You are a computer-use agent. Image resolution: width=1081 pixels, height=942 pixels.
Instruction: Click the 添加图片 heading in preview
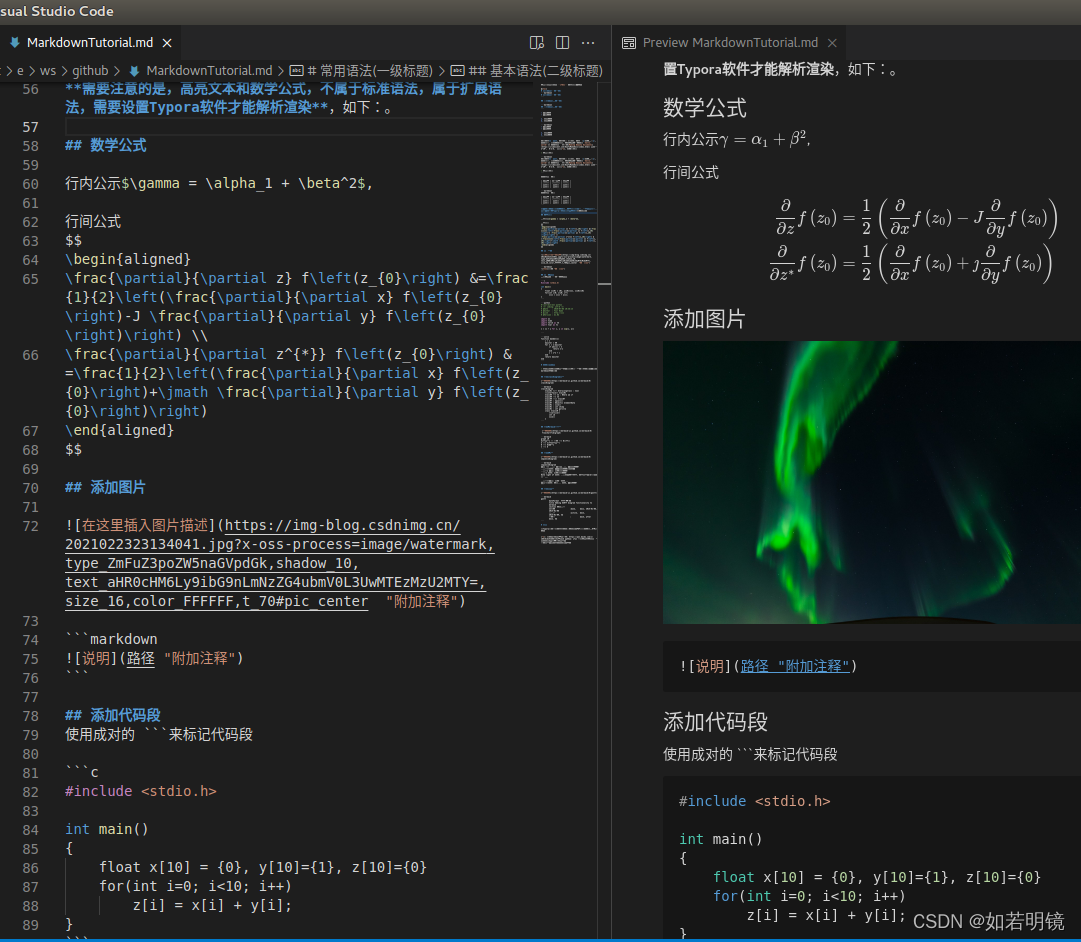705,319
